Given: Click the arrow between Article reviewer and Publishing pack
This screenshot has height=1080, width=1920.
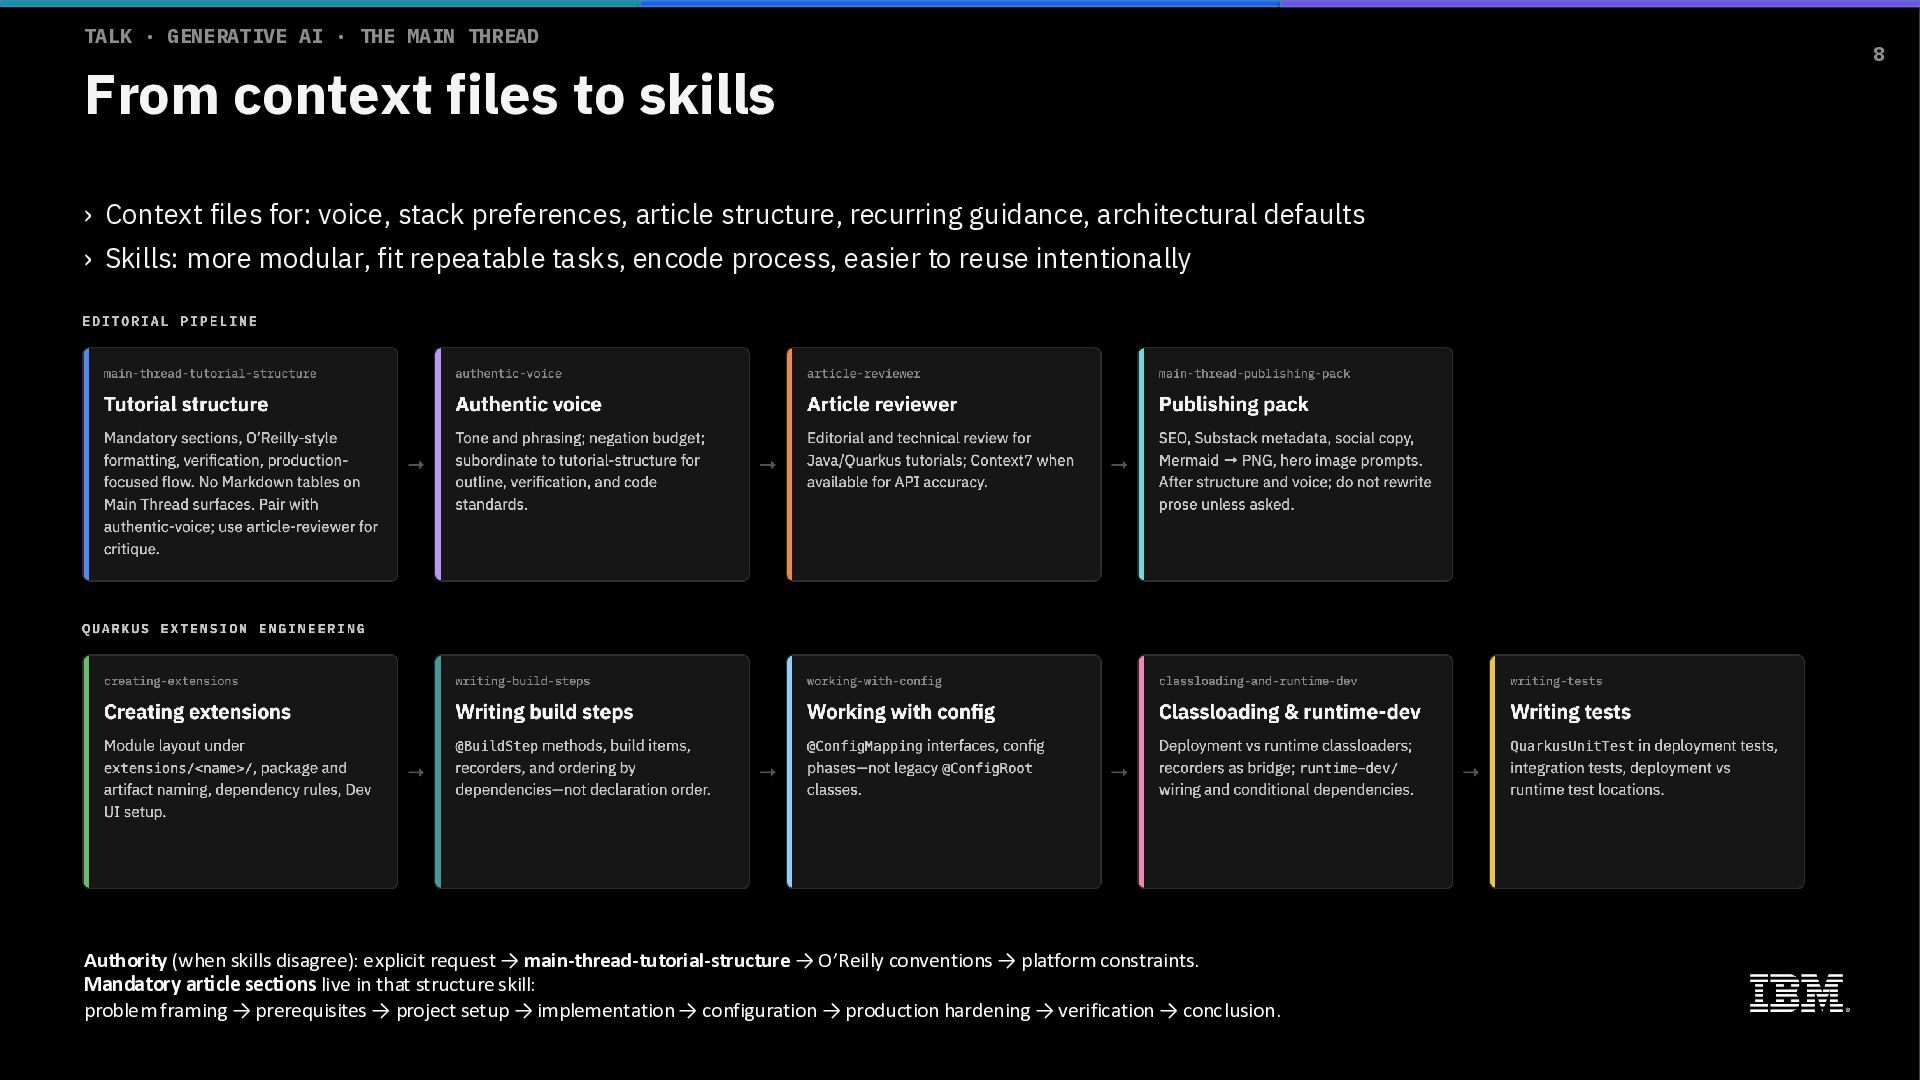Looking at the screenshot, I should click(x=1119, y=465).
